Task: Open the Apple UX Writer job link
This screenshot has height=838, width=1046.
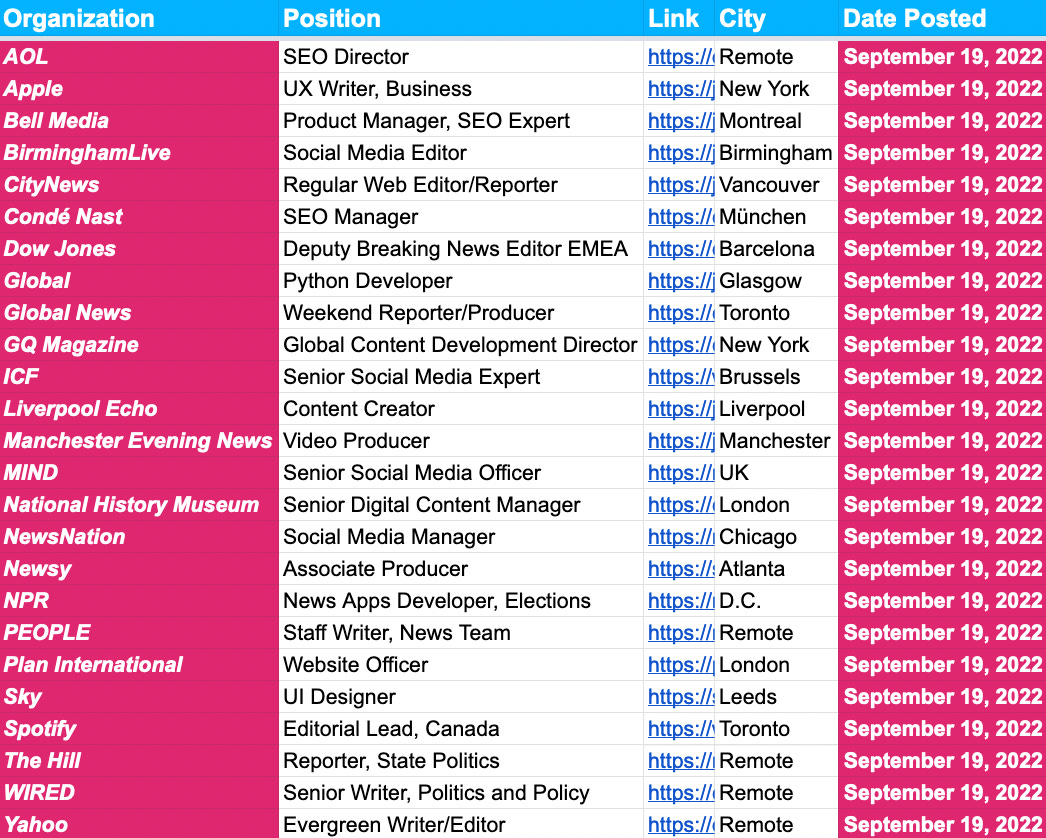Action: tap(680, 89)
